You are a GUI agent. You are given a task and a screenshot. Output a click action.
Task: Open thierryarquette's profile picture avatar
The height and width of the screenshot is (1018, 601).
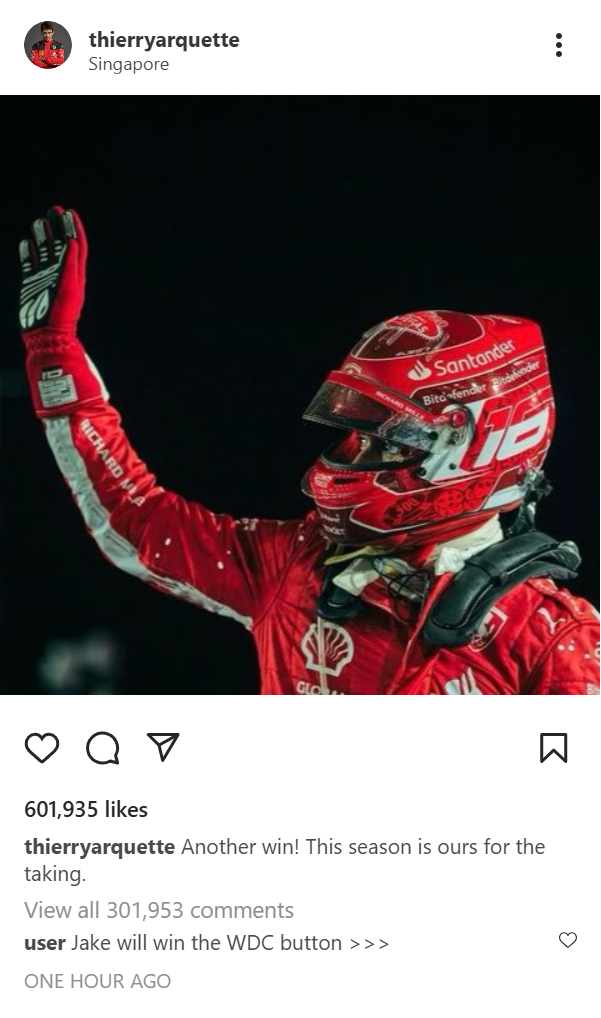click(48, 45)
